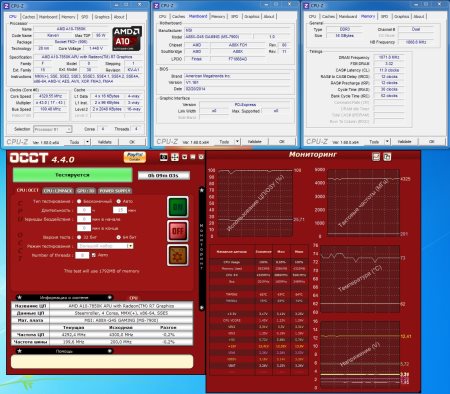
Task: Select the CPU:OCCT test tab
Action: click(x=28, y=190)
